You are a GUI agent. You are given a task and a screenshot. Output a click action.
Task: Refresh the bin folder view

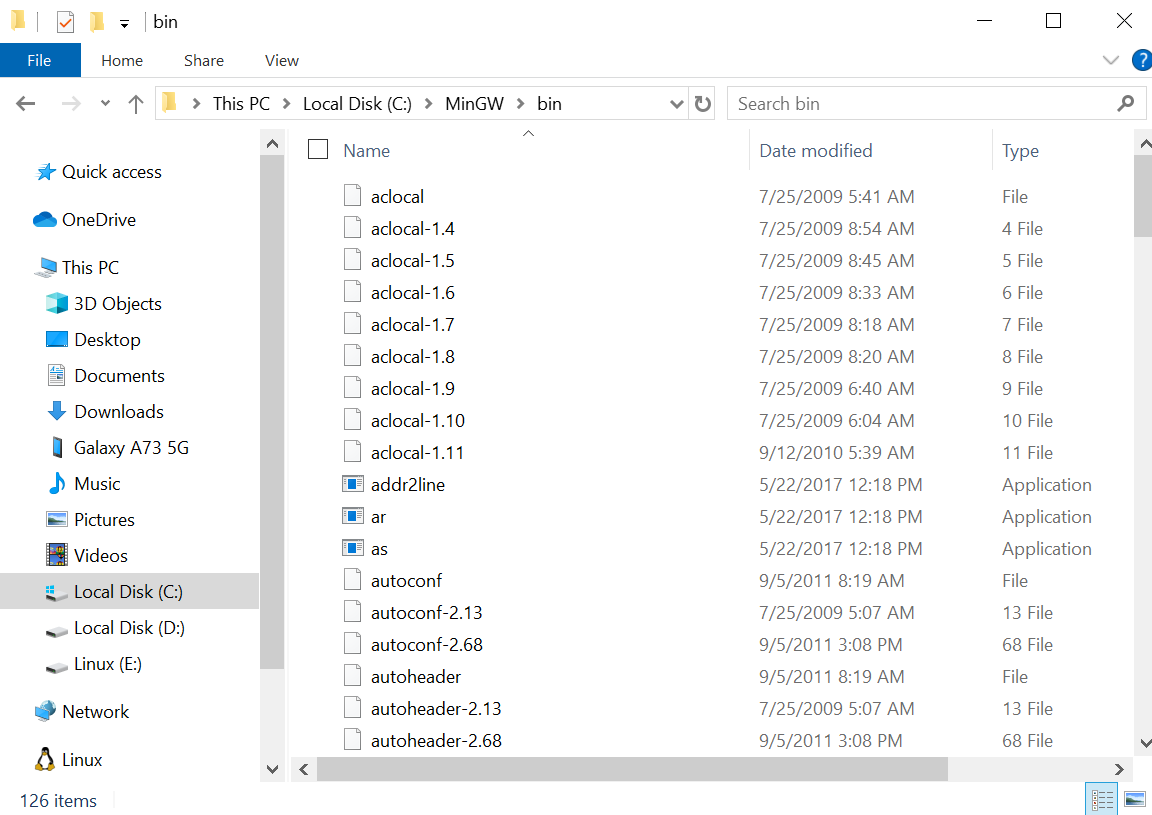(702, 104)
